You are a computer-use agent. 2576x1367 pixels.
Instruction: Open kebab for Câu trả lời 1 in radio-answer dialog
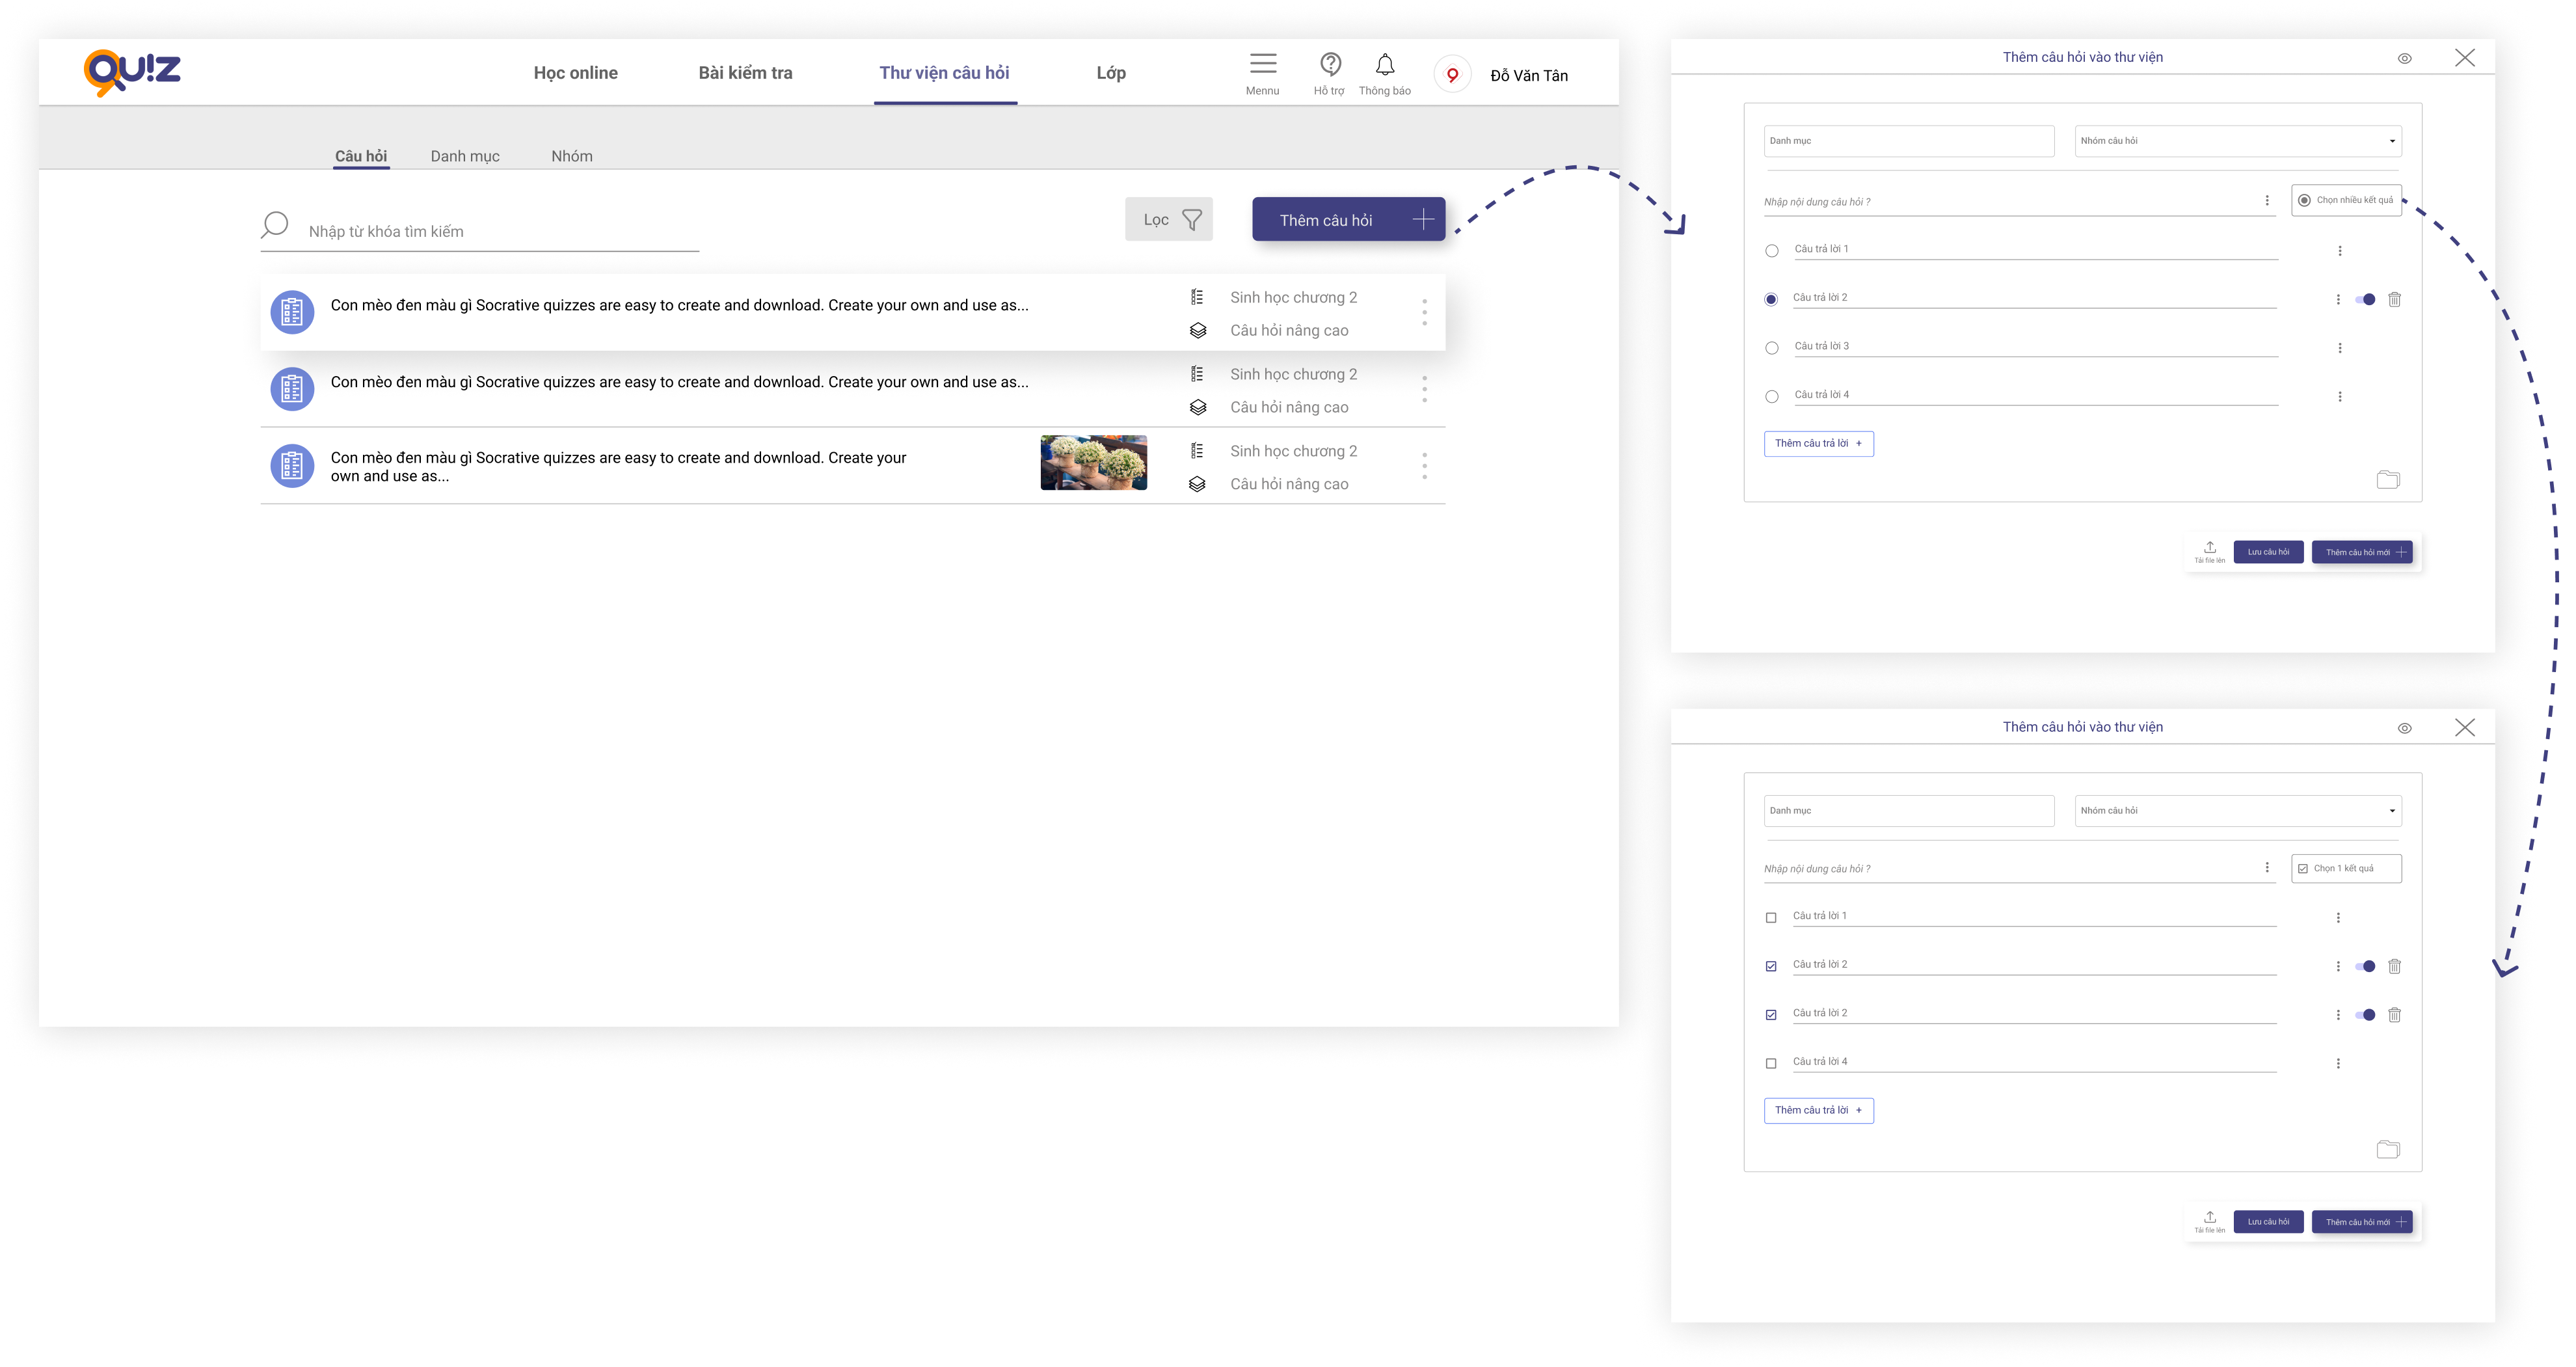(x=2339, y=251)
